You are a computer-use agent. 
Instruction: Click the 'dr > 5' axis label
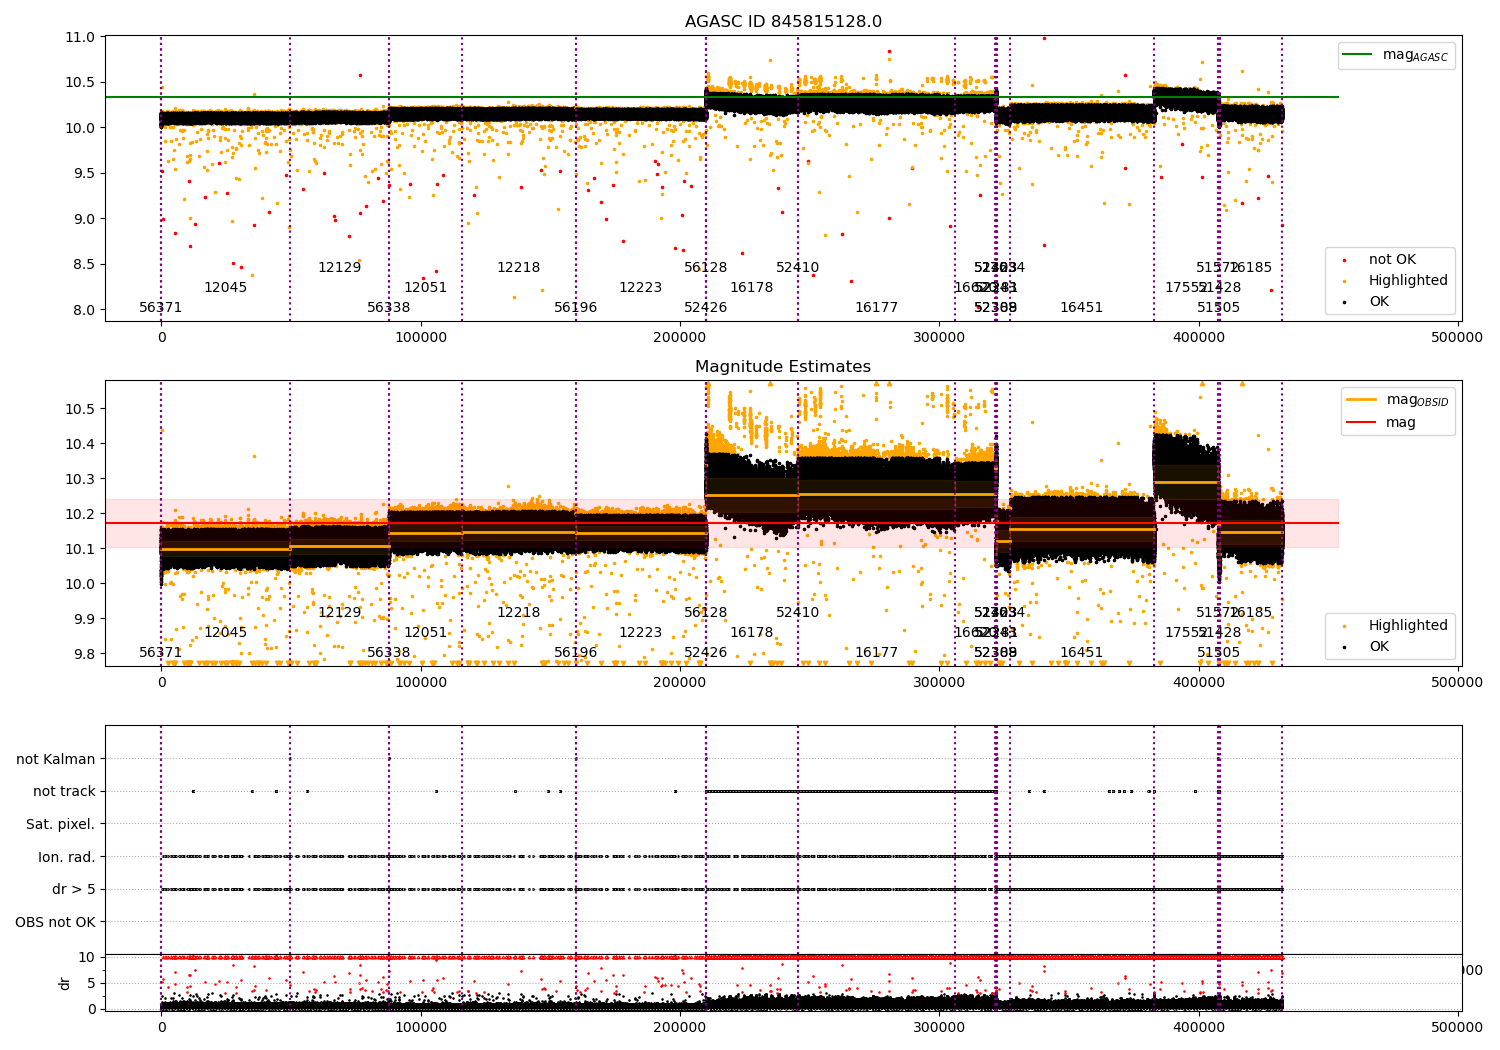pos(74,890)
